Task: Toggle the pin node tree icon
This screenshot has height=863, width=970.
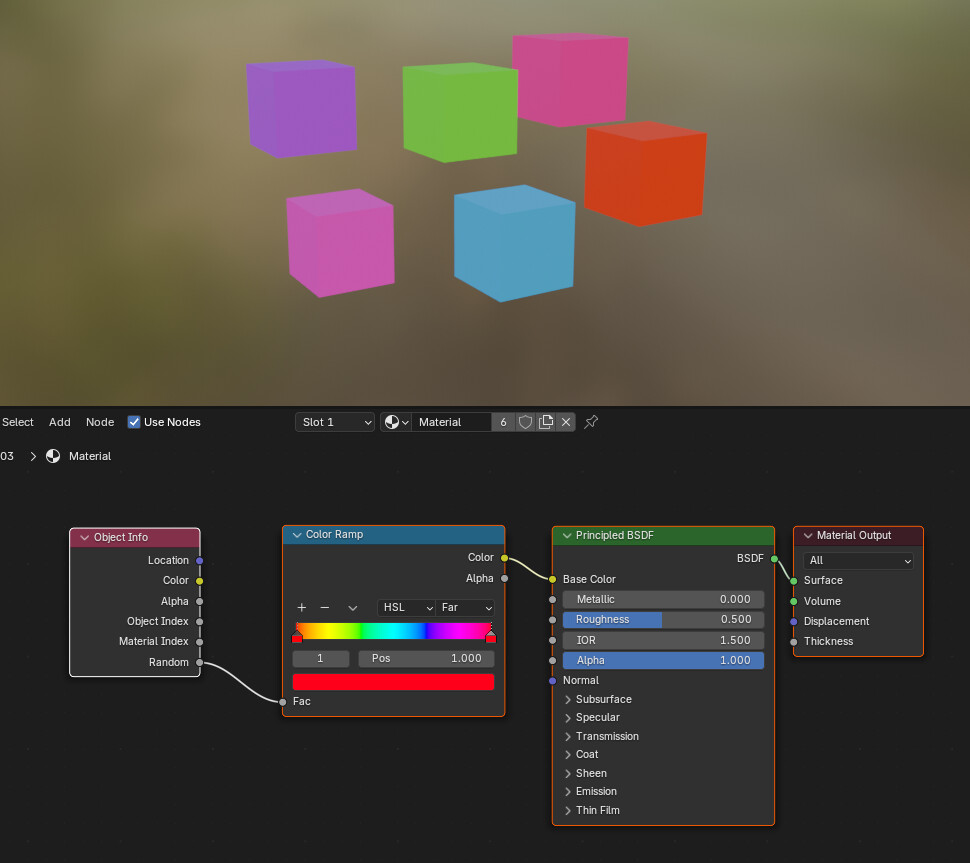Action: (591, 422)
